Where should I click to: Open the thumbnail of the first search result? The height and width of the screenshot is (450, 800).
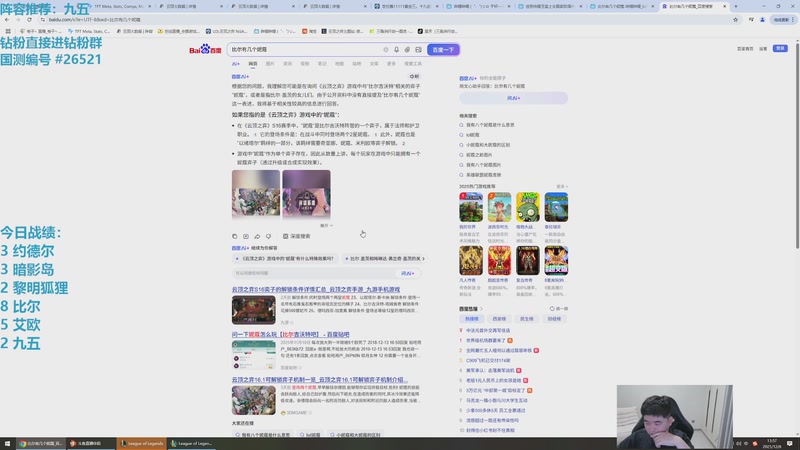point(254,310)
